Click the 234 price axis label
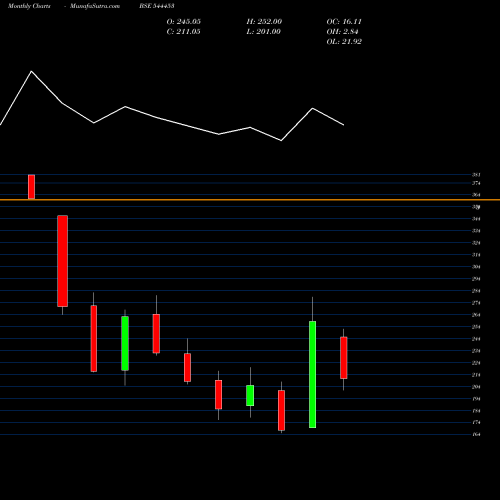Viewport: 500px width, 500px height. [x=476, y=351]
